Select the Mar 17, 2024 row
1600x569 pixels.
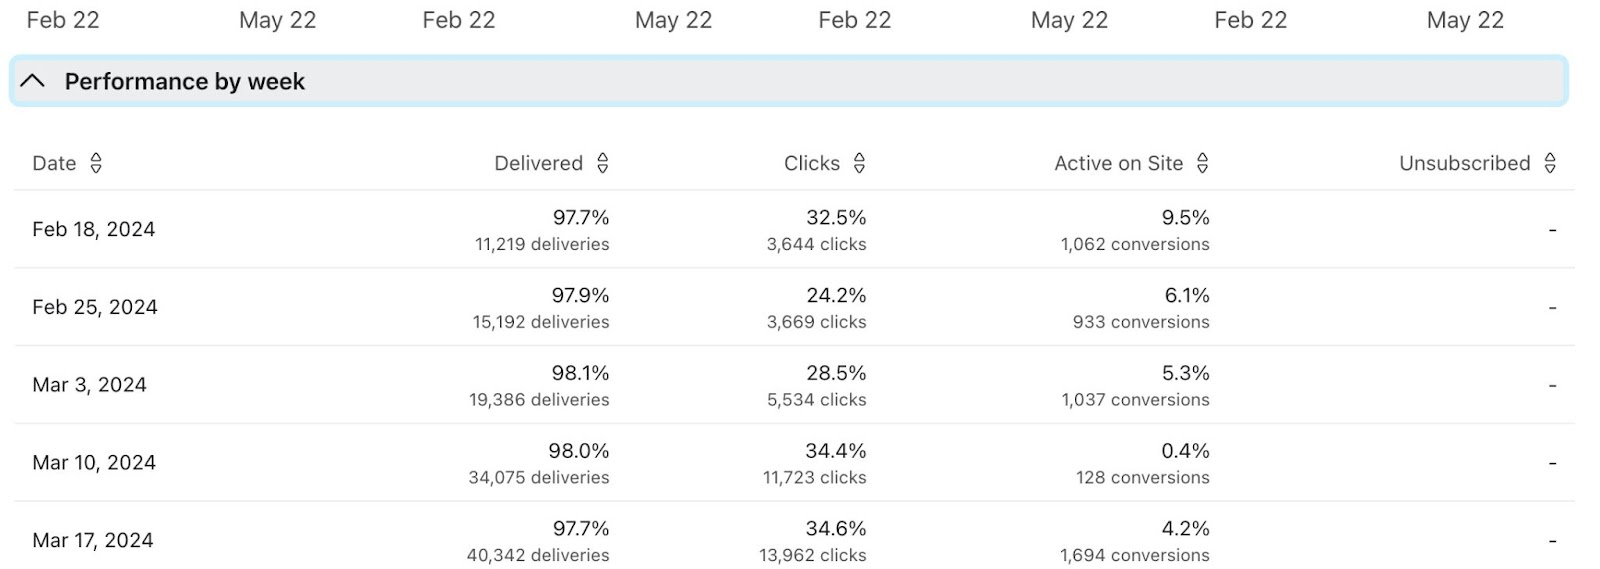(93, 540)
